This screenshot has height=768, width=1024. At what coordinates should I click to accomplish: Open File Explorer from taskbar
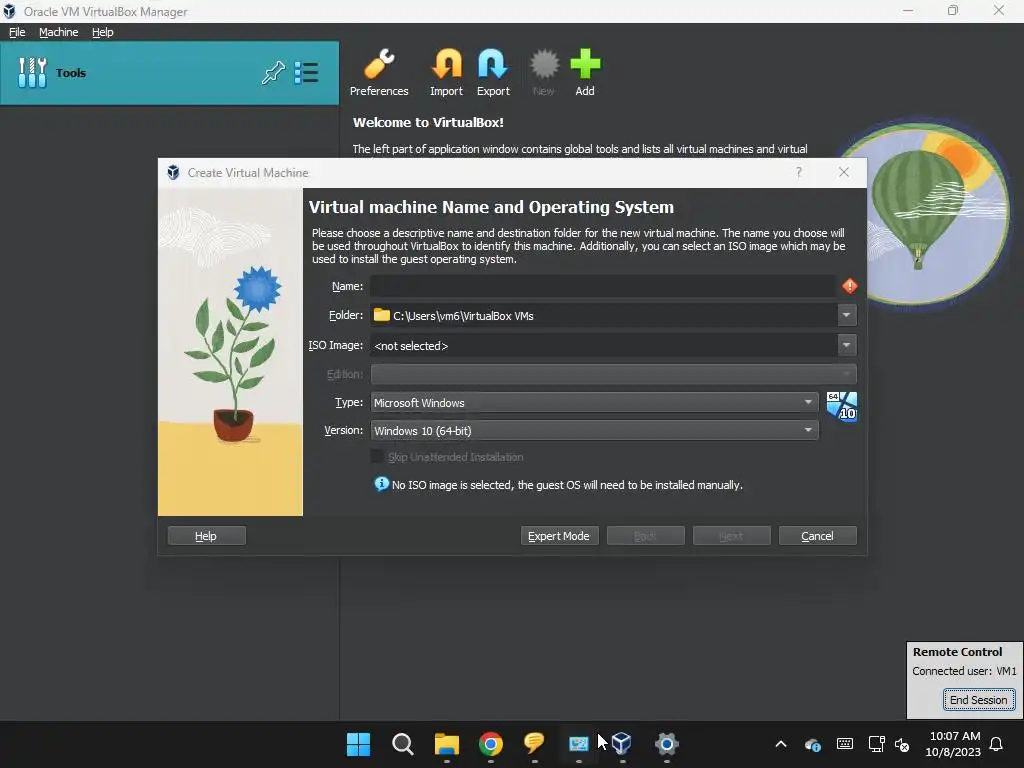pos(447,744)
